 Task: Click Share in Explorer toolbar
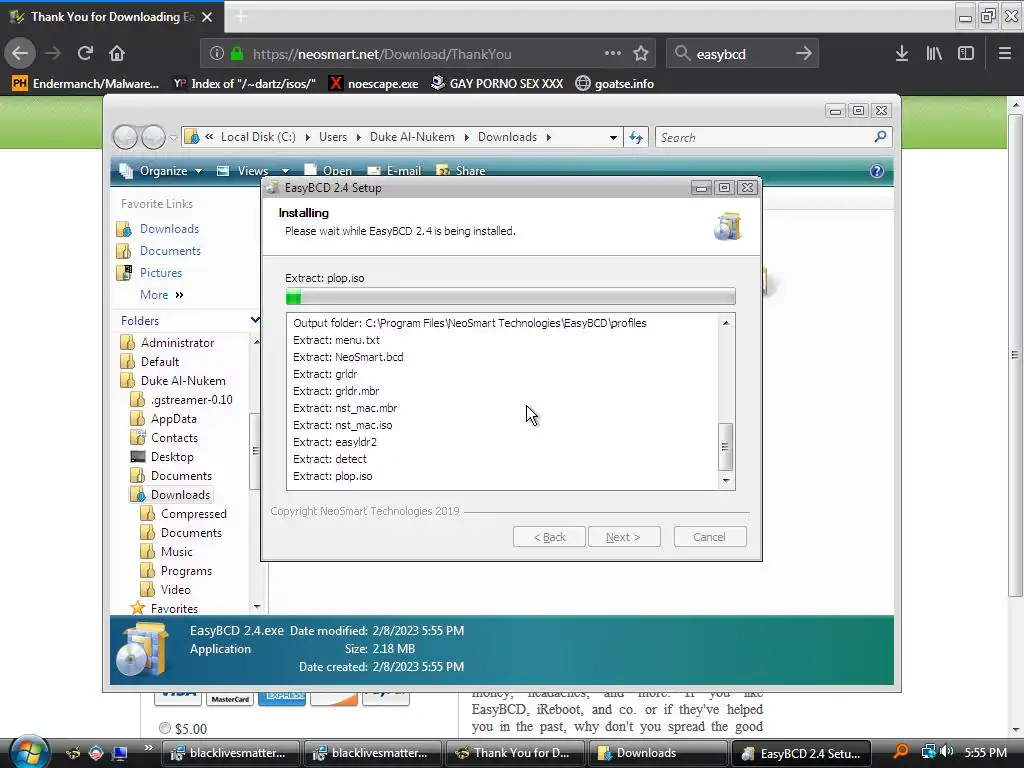tap(461, 171)
